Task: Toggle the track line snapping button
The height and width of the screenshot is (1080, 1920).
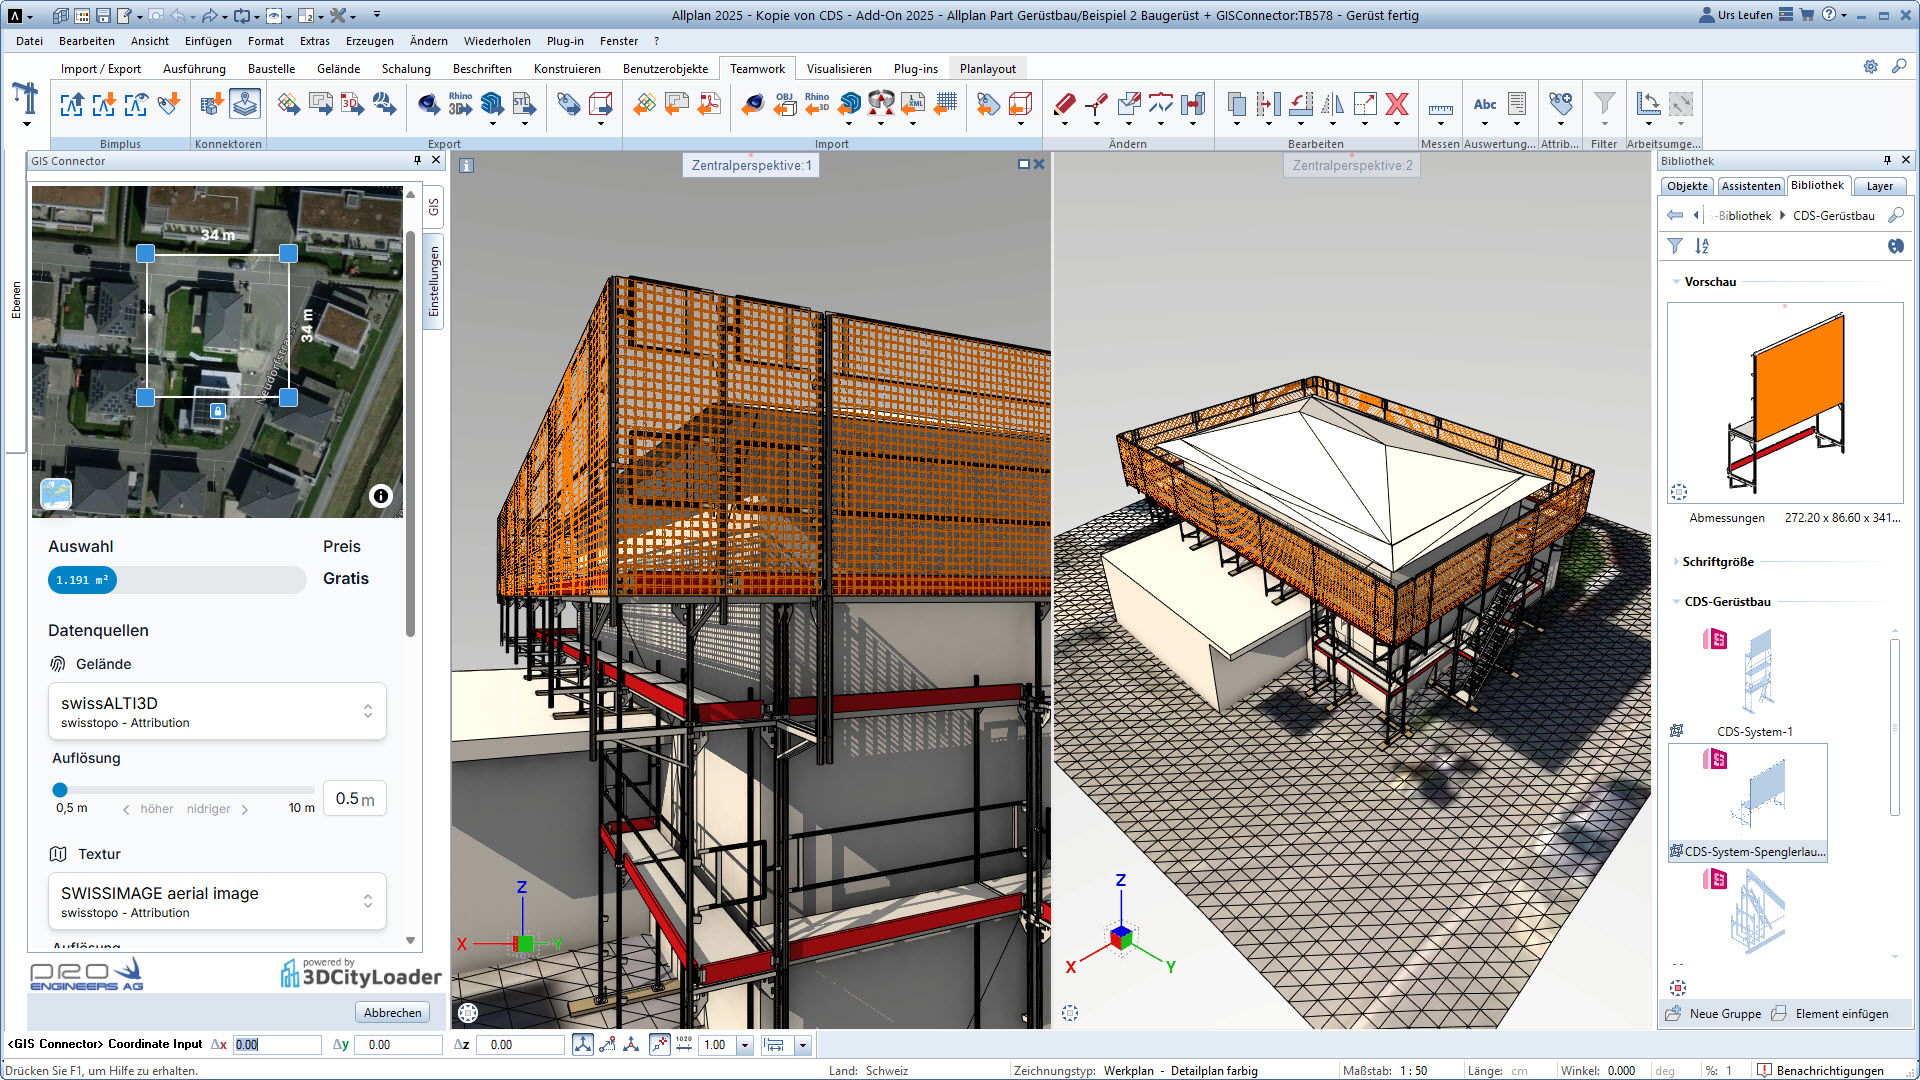Action: point(659,1045)
